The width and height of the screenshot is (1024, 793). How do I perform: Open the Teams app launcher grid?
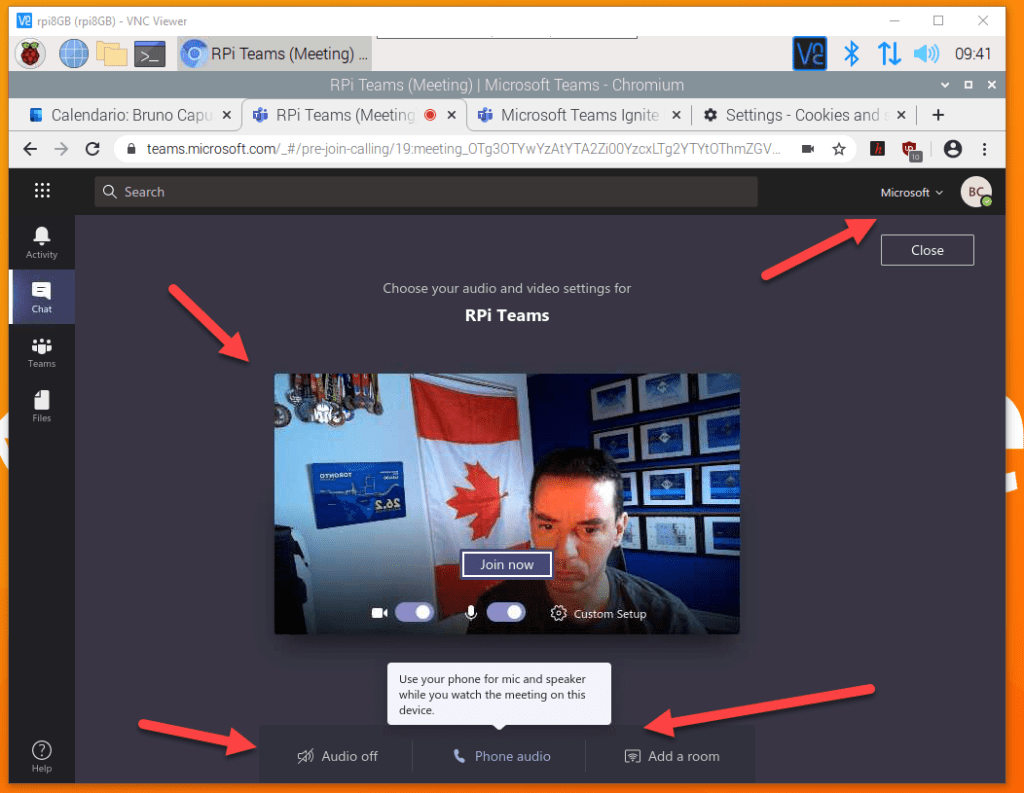tap(42, 191)
